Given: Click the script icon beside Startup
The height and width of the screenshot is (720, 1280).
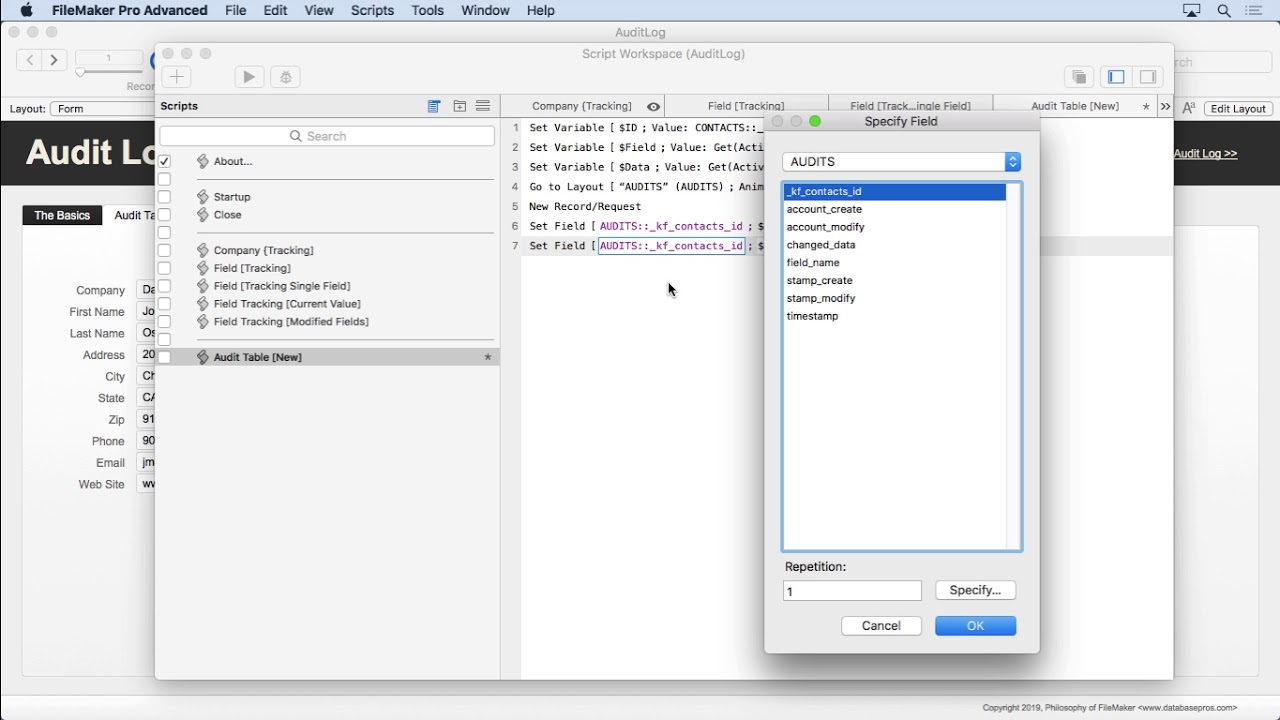Looking at the screenshot, I should point(203,197).
